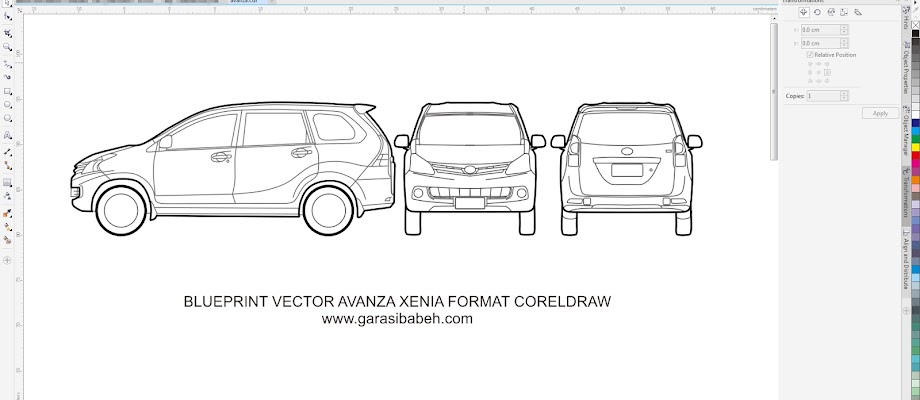Pick the blue swatch in color palette
Viewport: 920px width, 400px height.
(915, 123)
